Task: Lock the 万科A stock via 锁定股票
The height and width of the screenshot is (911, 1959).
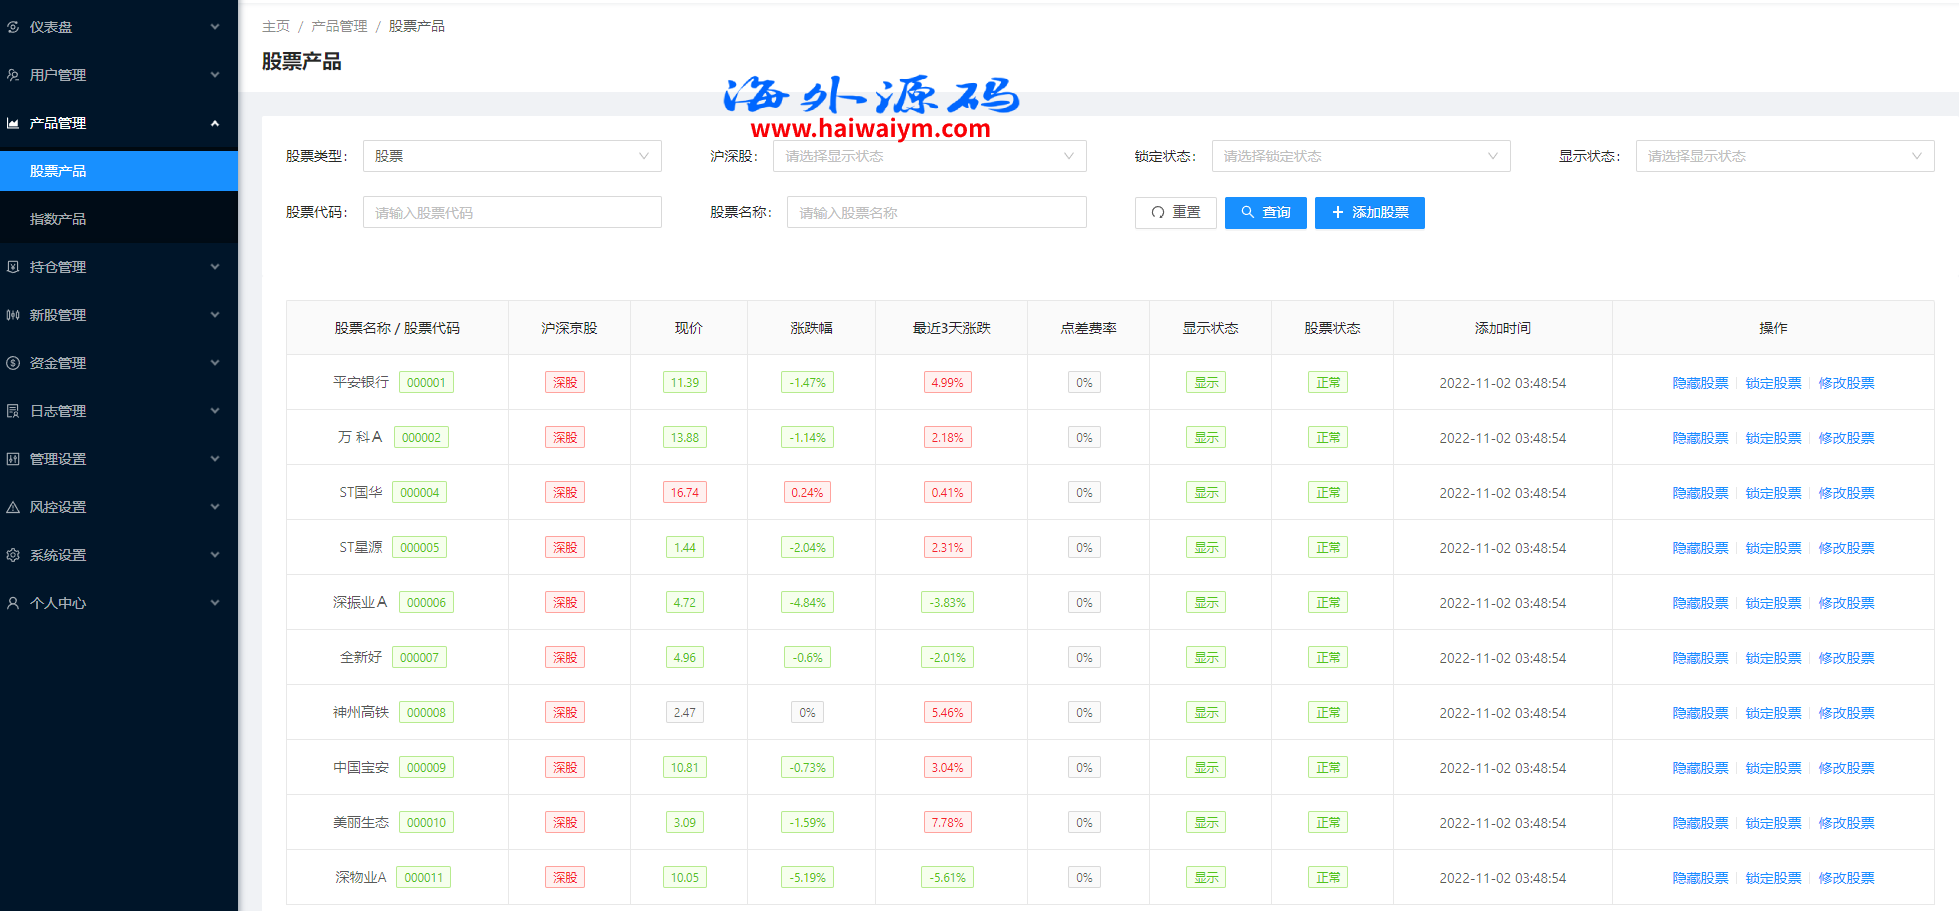Action: (x=1773, y=438)
